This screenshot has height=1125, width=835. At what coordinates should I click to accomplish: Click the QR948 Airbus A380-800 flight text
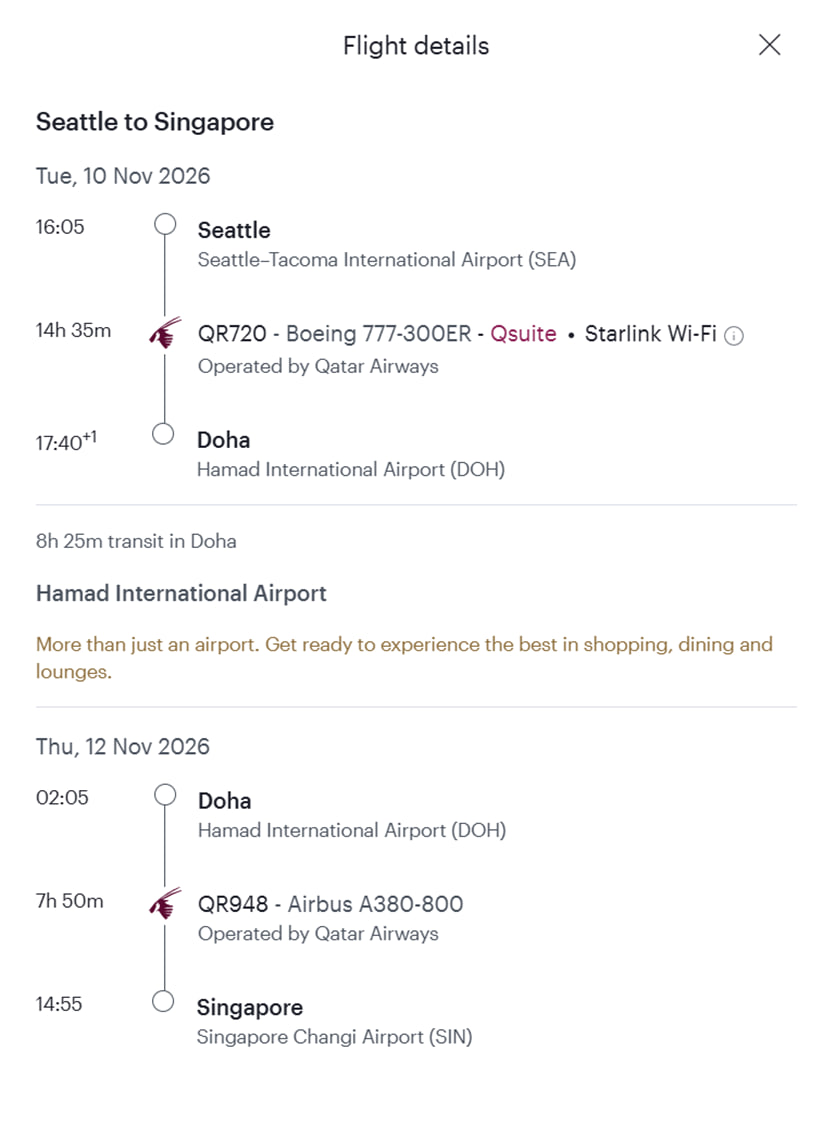pyautogui.click(x=330, y=904)
